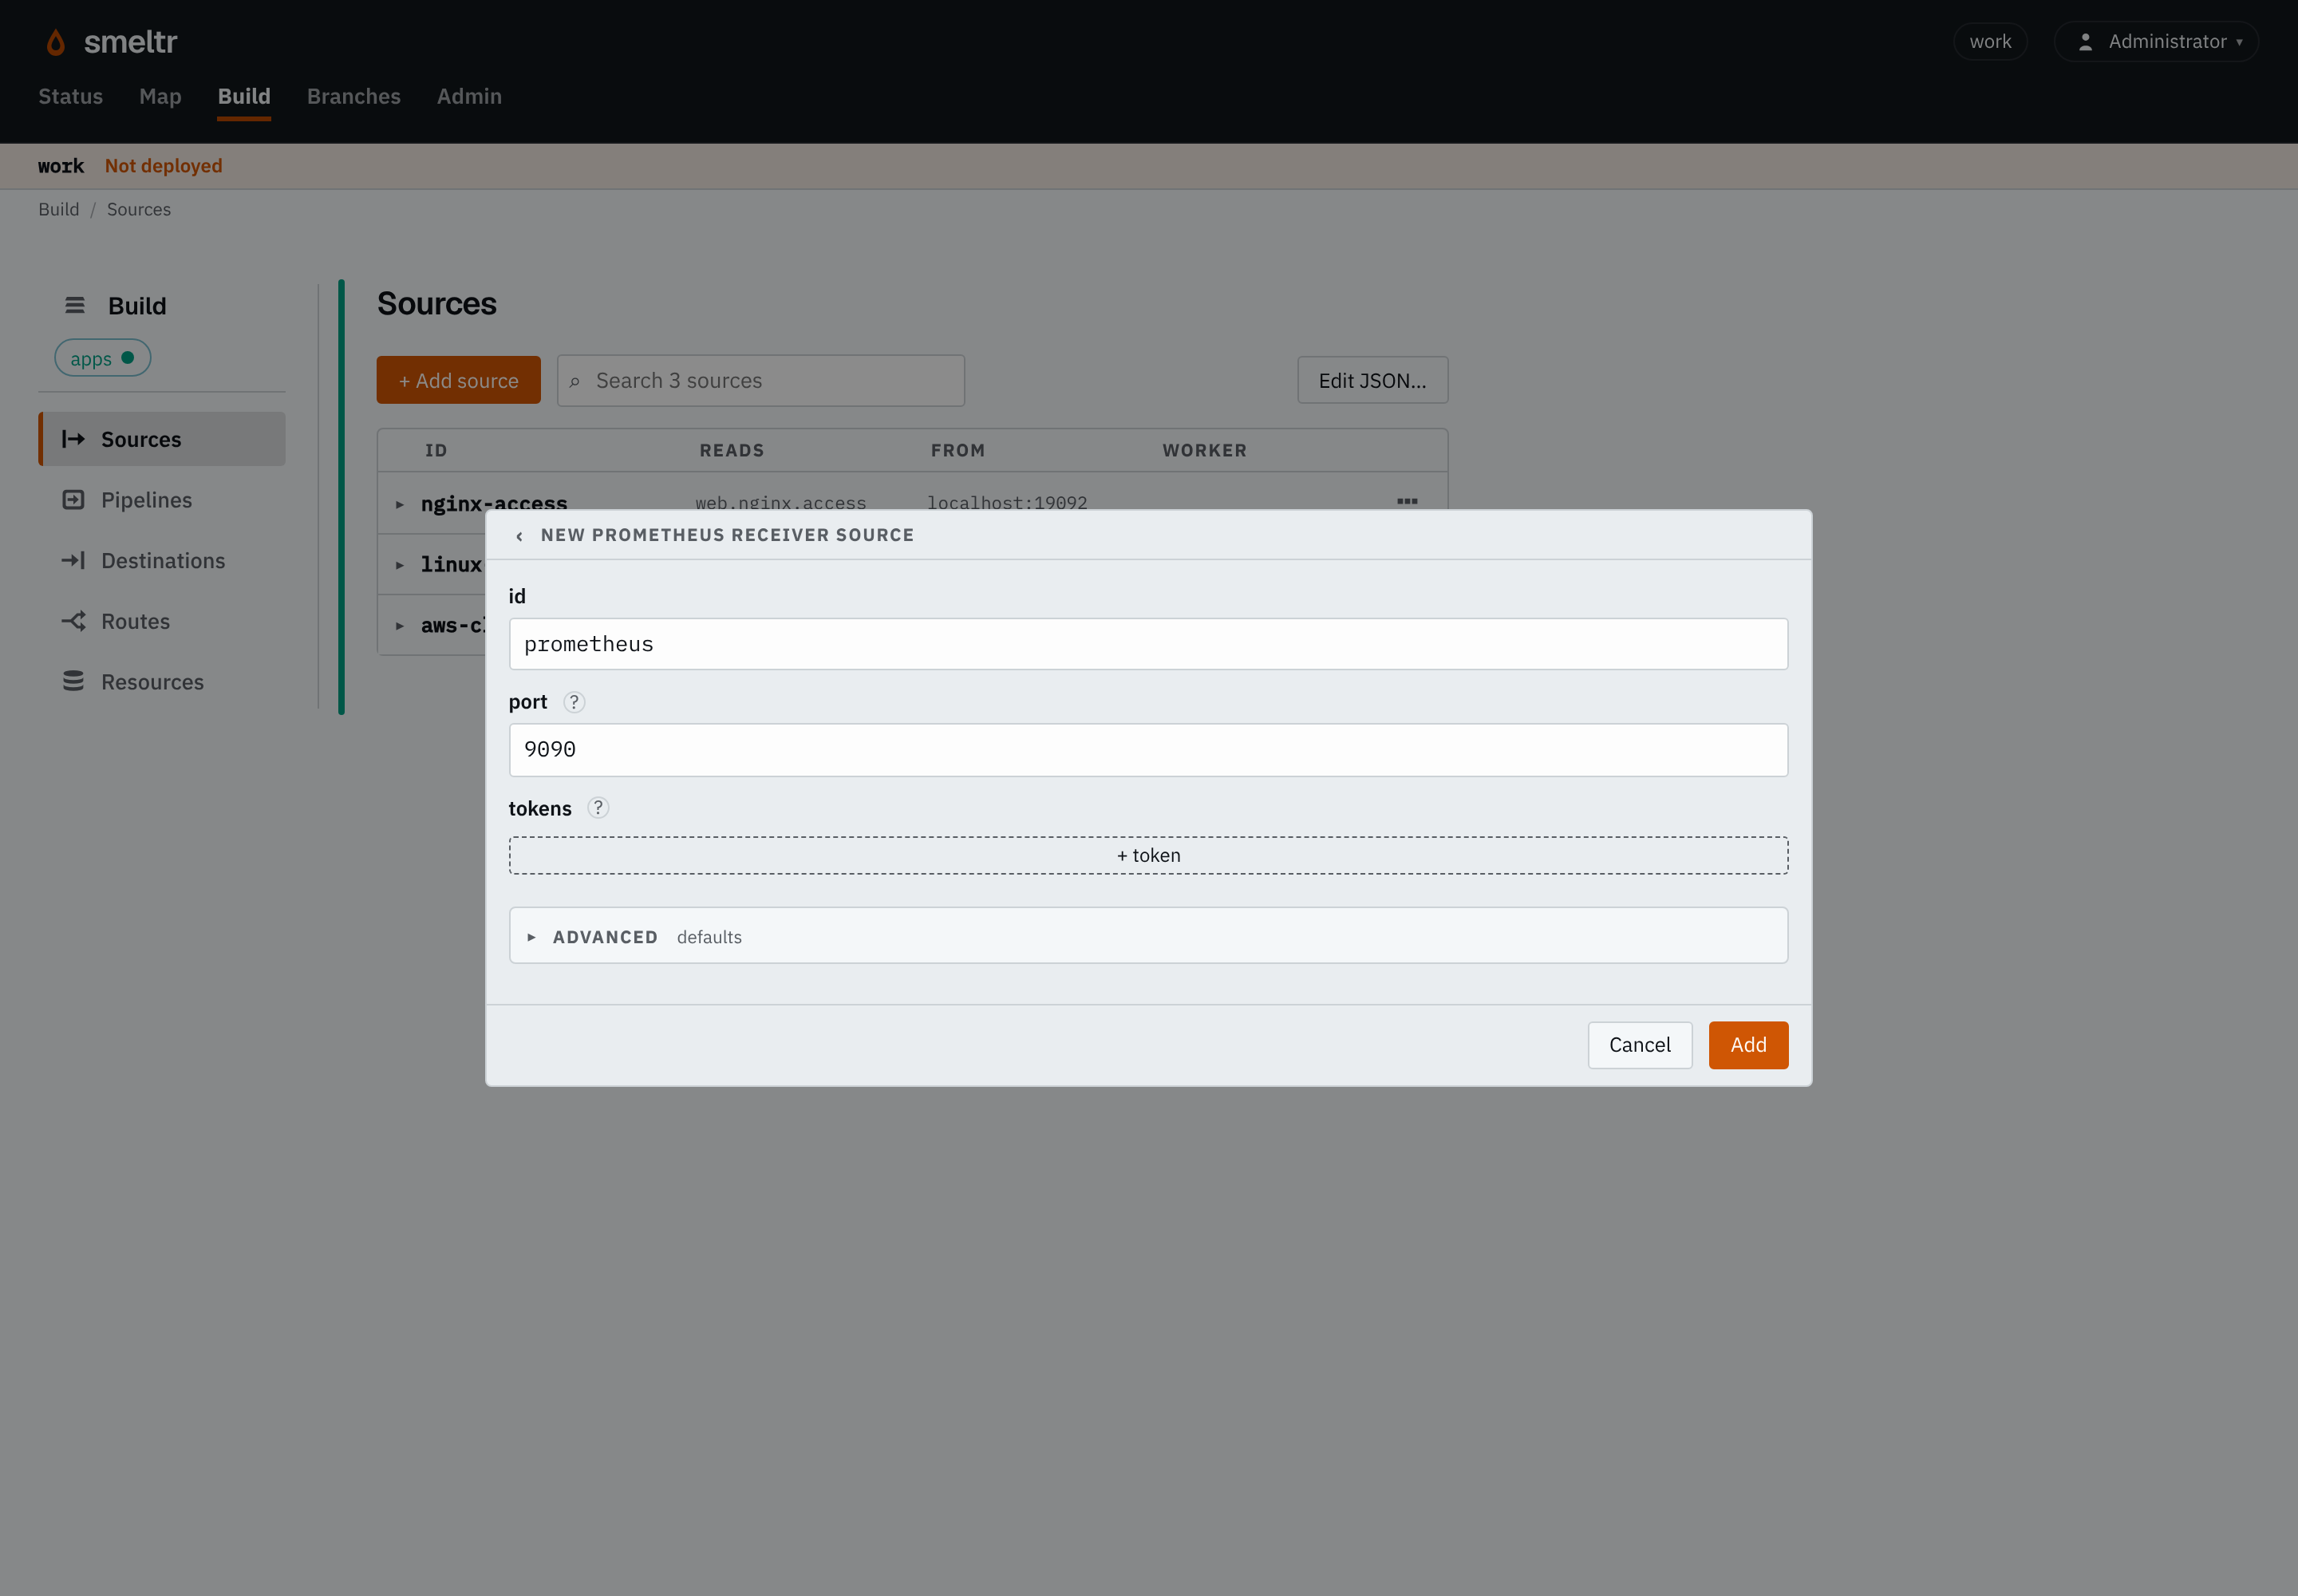Open the Build hamburger menu icon

[75, 305]
